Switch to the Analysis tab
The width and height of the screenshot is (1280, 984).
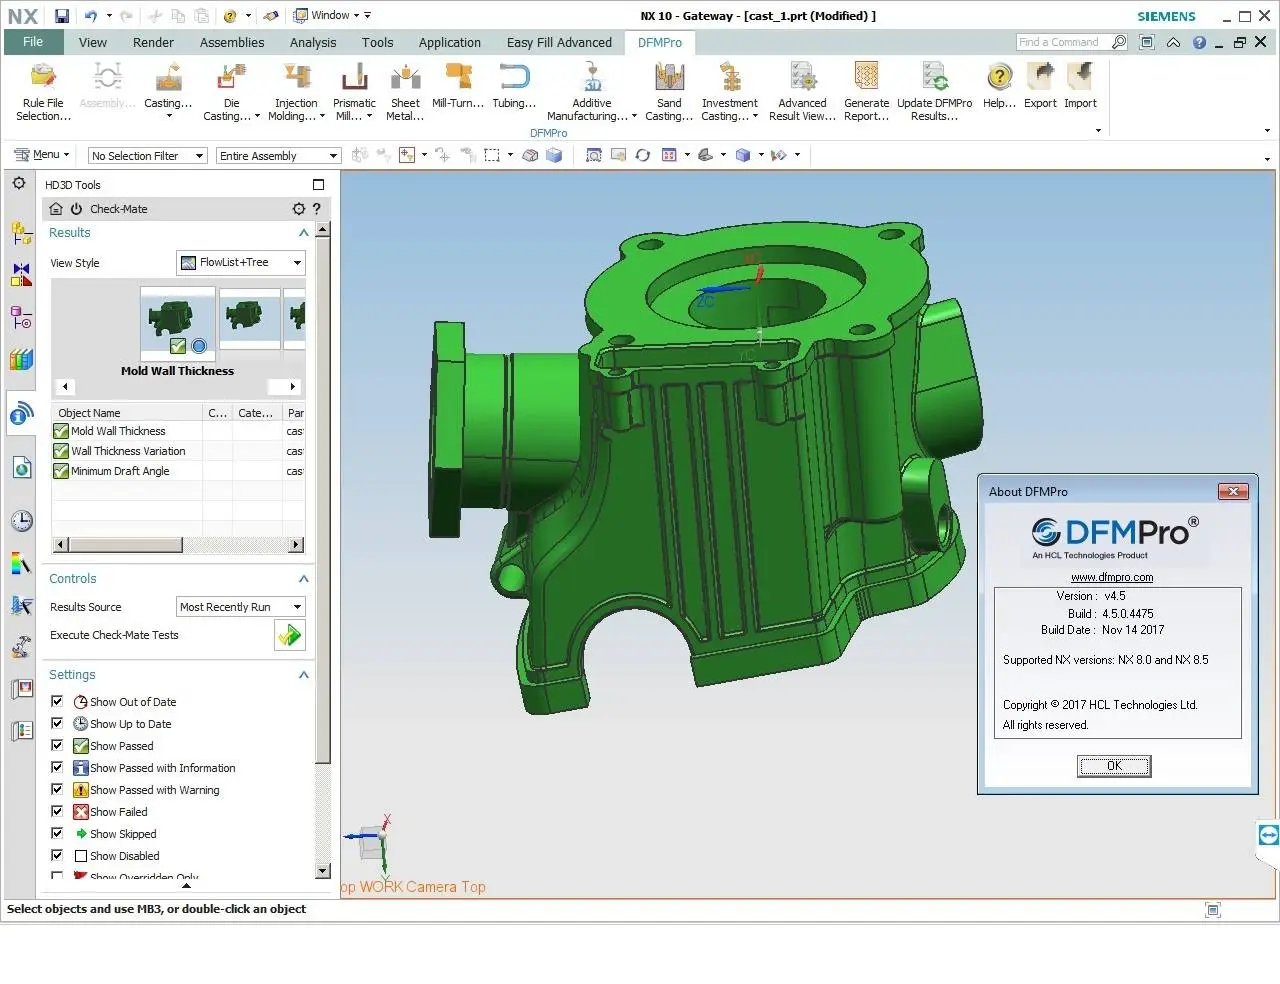pyautogui.click(x=313, y=42)
